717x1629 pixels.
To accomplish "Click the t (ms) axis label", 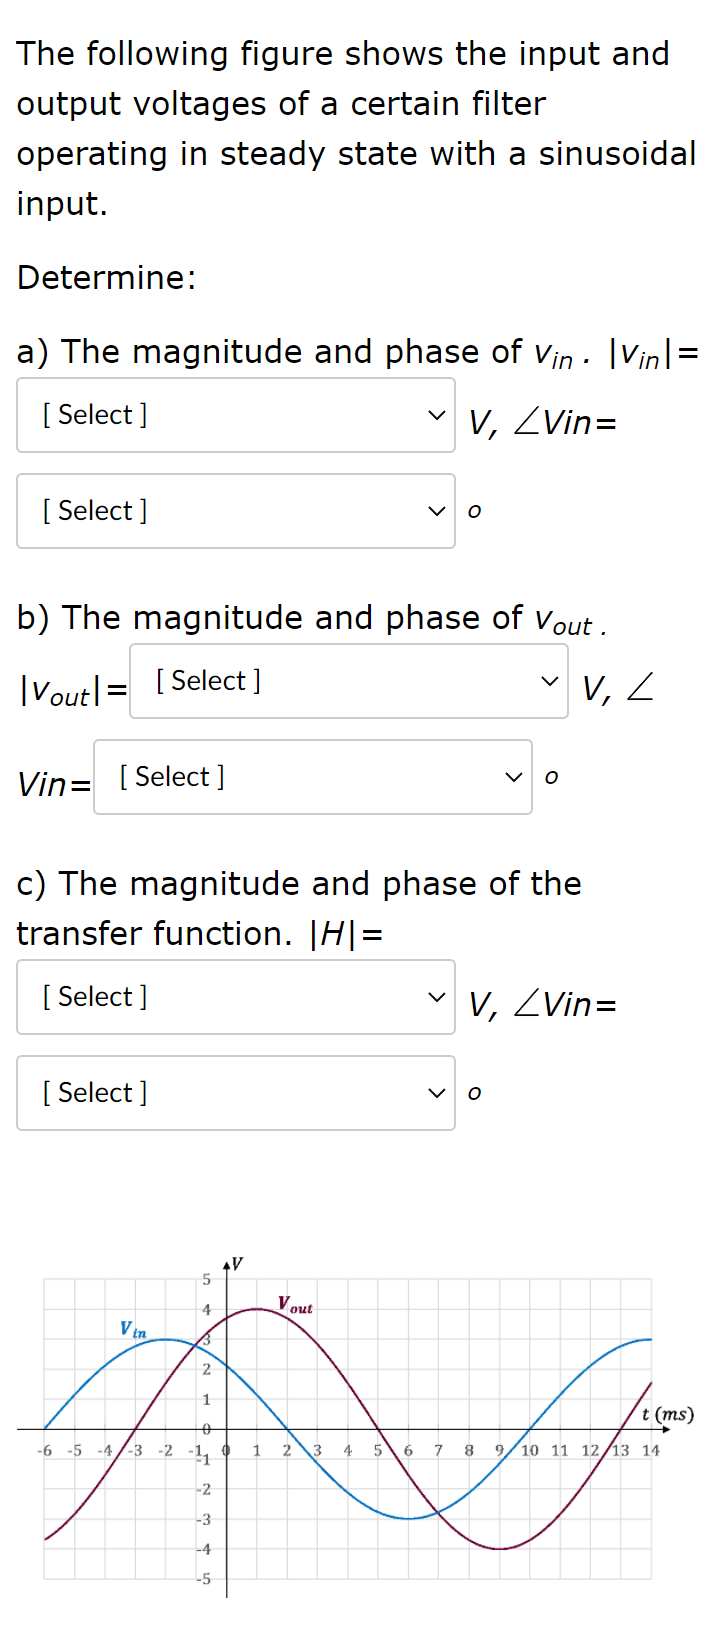I will click(x=667, y=1414).
